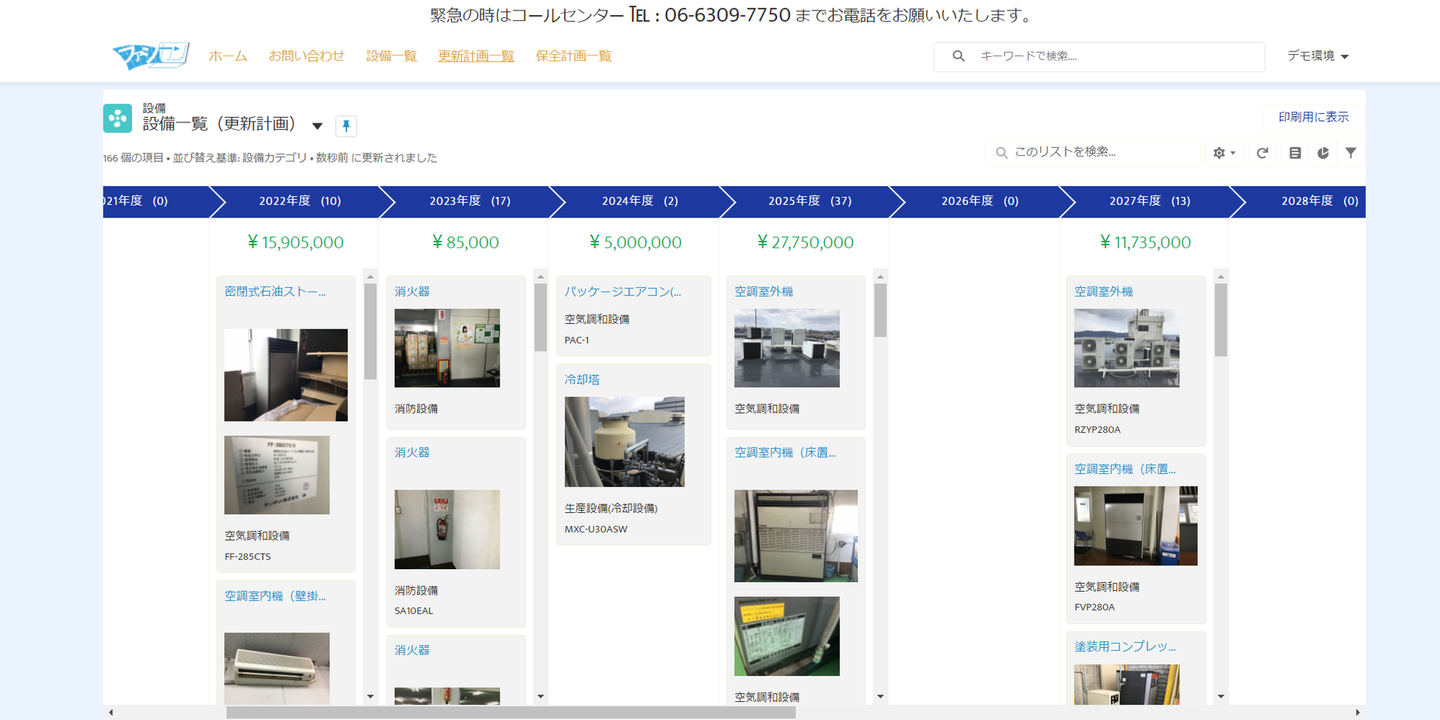The width and height of the screenshot is (1440, 720).
Task: Click the down arrow of the 2025年度 column scrollbar
Action: point(881,696)
